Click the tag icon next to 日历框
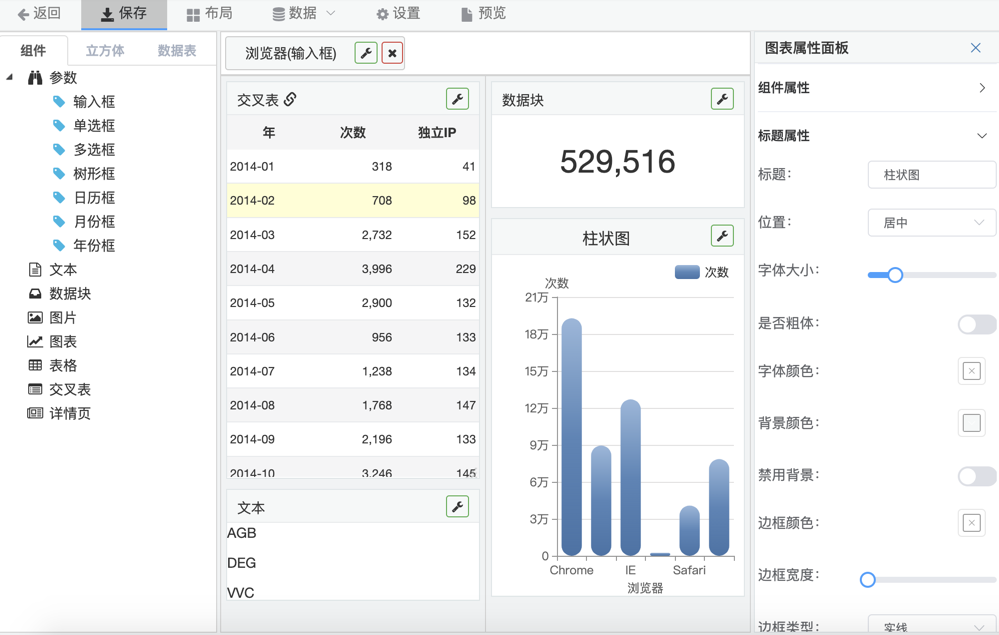 point(59,197)
